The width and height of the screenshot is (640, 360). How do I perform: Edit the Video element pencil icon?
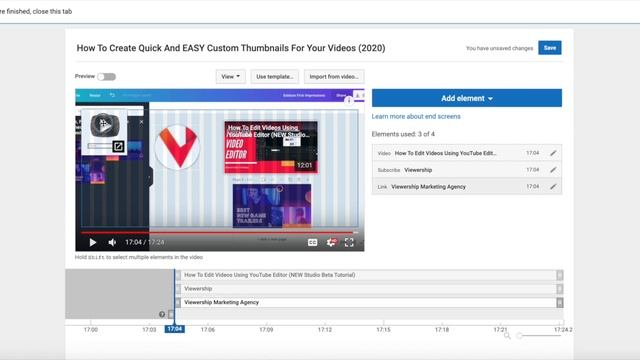tap(553, 153)
